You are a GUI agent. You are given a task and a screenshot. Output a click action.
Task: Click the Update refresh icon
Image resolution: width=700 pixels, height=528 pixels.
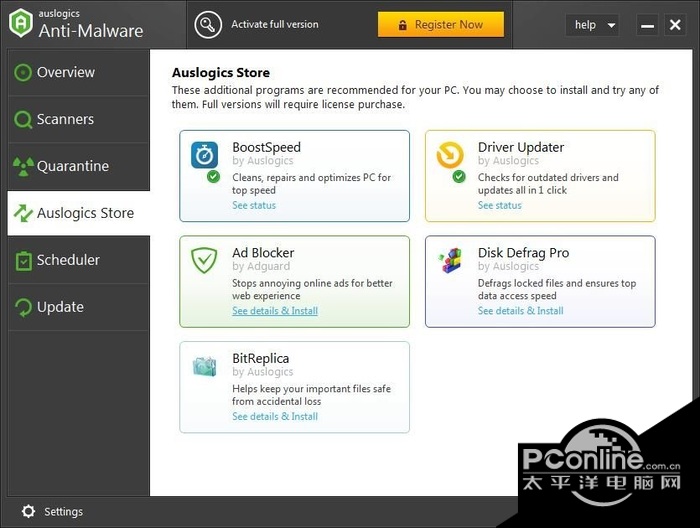pos(23,307)
